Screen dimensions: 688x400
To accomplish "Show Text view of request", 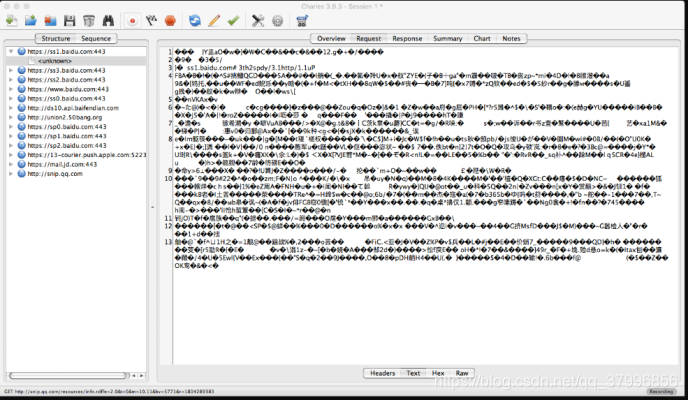I will pos(413,373).
